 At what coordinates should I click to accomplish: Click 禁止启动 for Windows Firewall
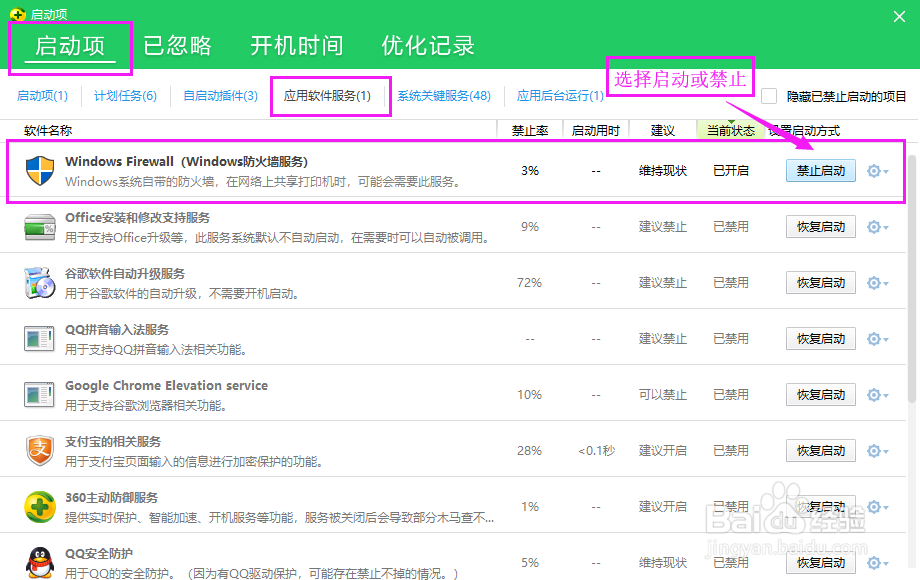point(821,171)
